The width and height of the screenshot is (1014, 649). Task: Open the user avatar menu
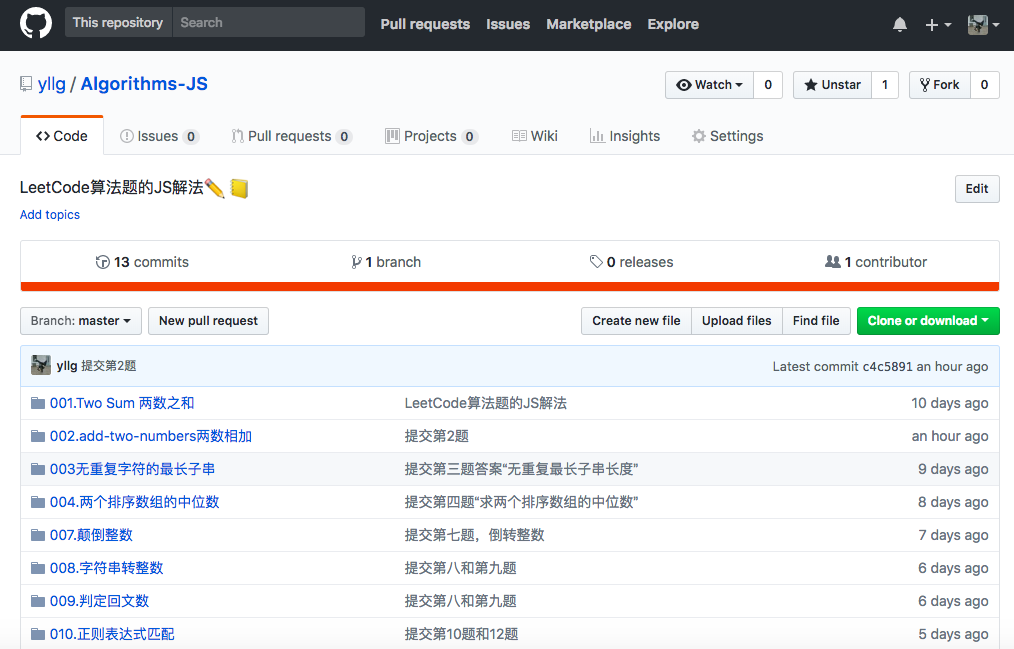point(984,25)
